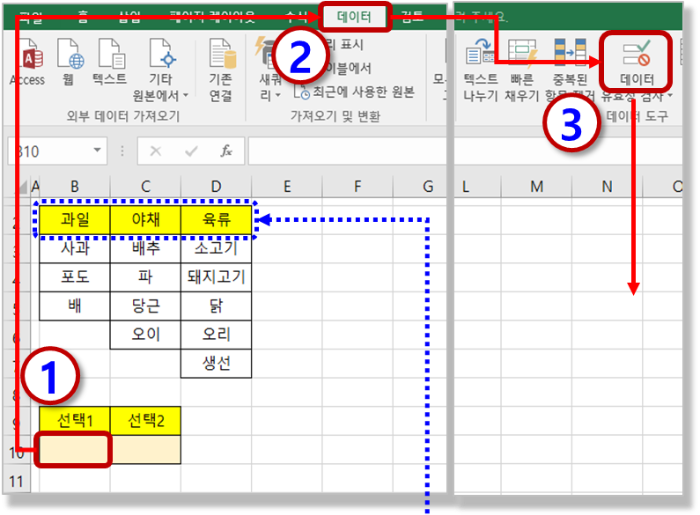Click the Access import icon
700x515 pixels.
28,62
